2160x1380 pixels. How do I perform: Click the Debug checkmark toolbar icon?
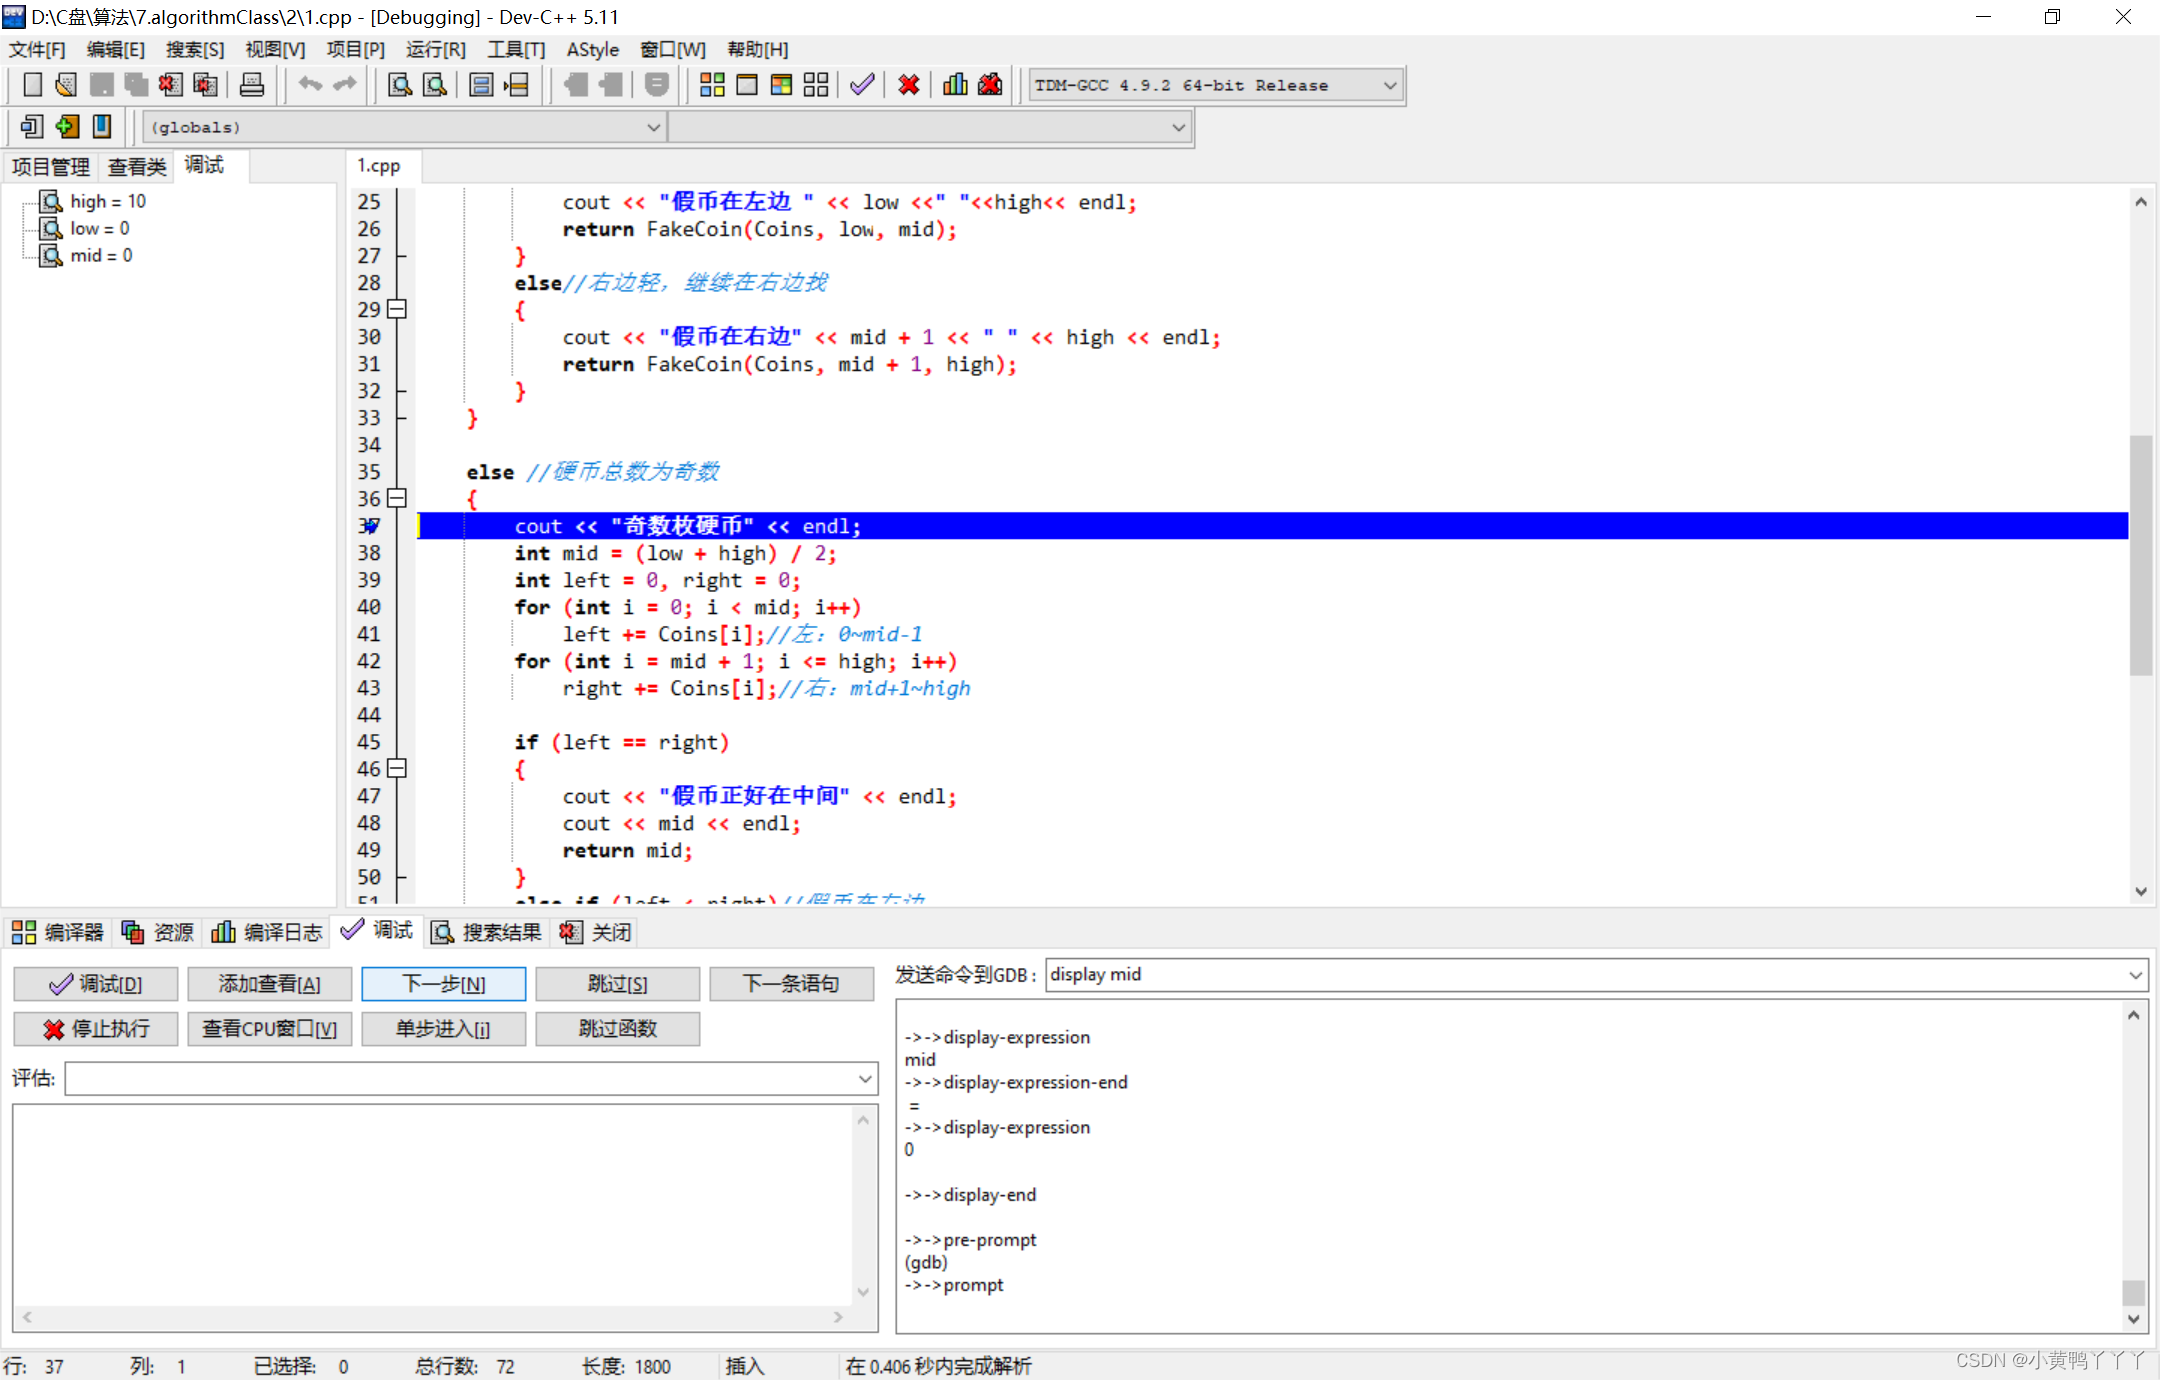click(x=862, y=85)
